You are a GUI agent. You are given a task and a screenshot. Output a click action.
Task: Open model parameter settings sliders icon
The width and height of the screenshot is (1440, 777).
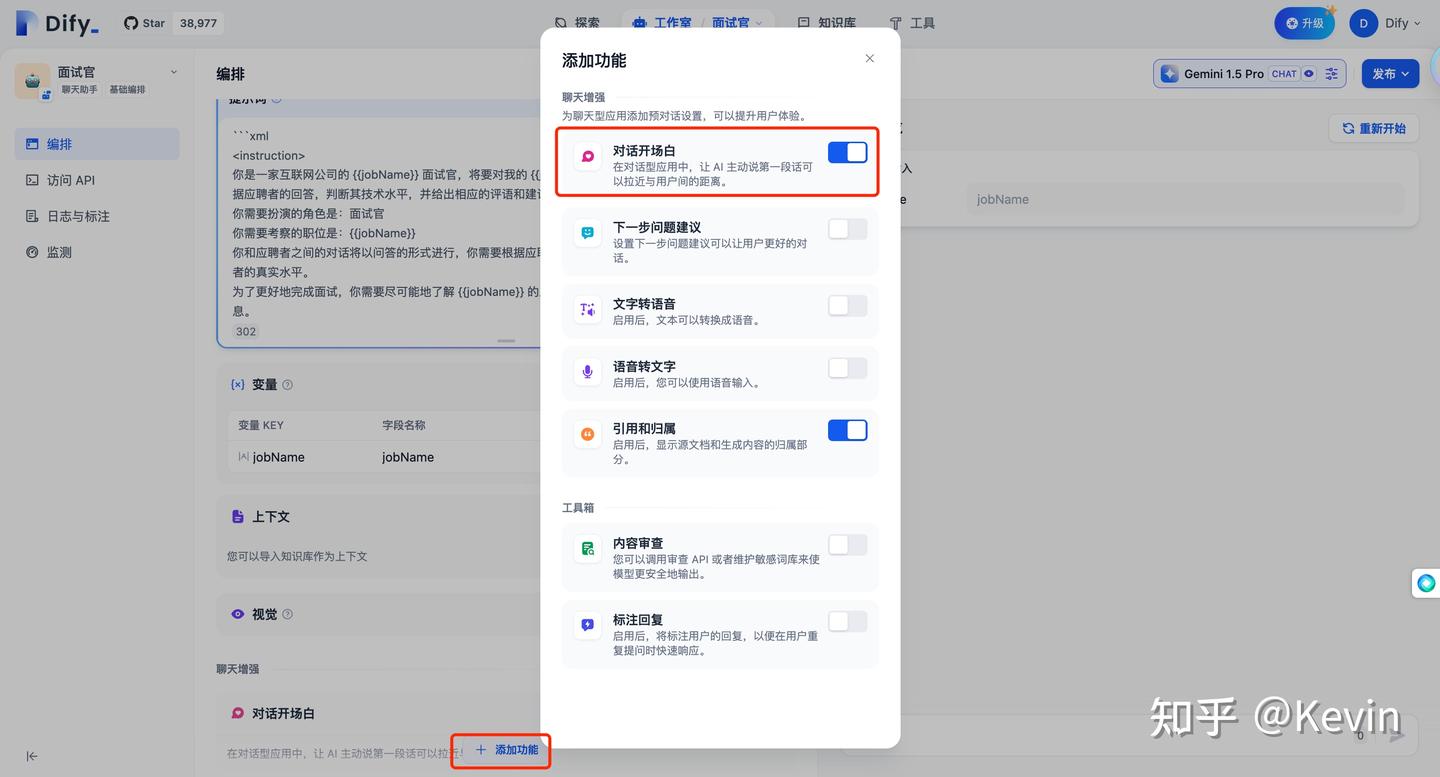1332,74
